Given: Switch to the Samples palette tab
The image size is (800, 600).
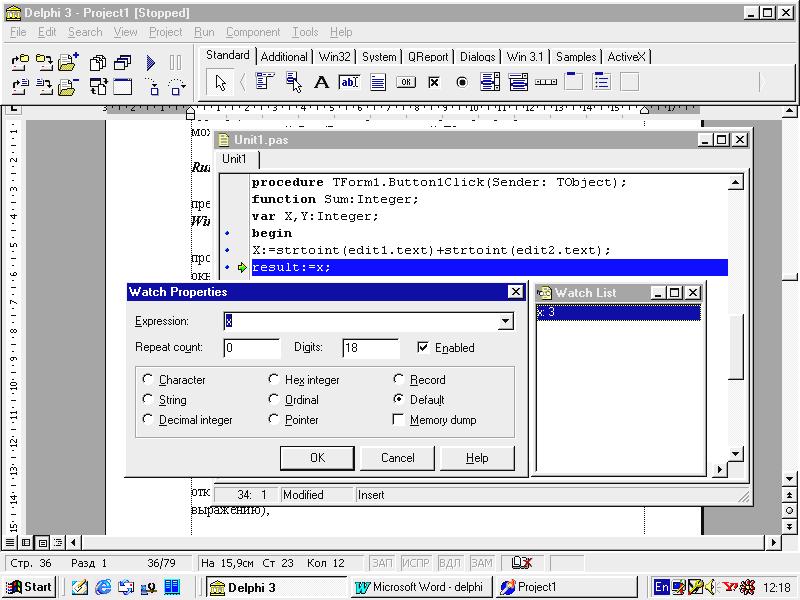Looking at the screenshot, I should coord(576,57).
